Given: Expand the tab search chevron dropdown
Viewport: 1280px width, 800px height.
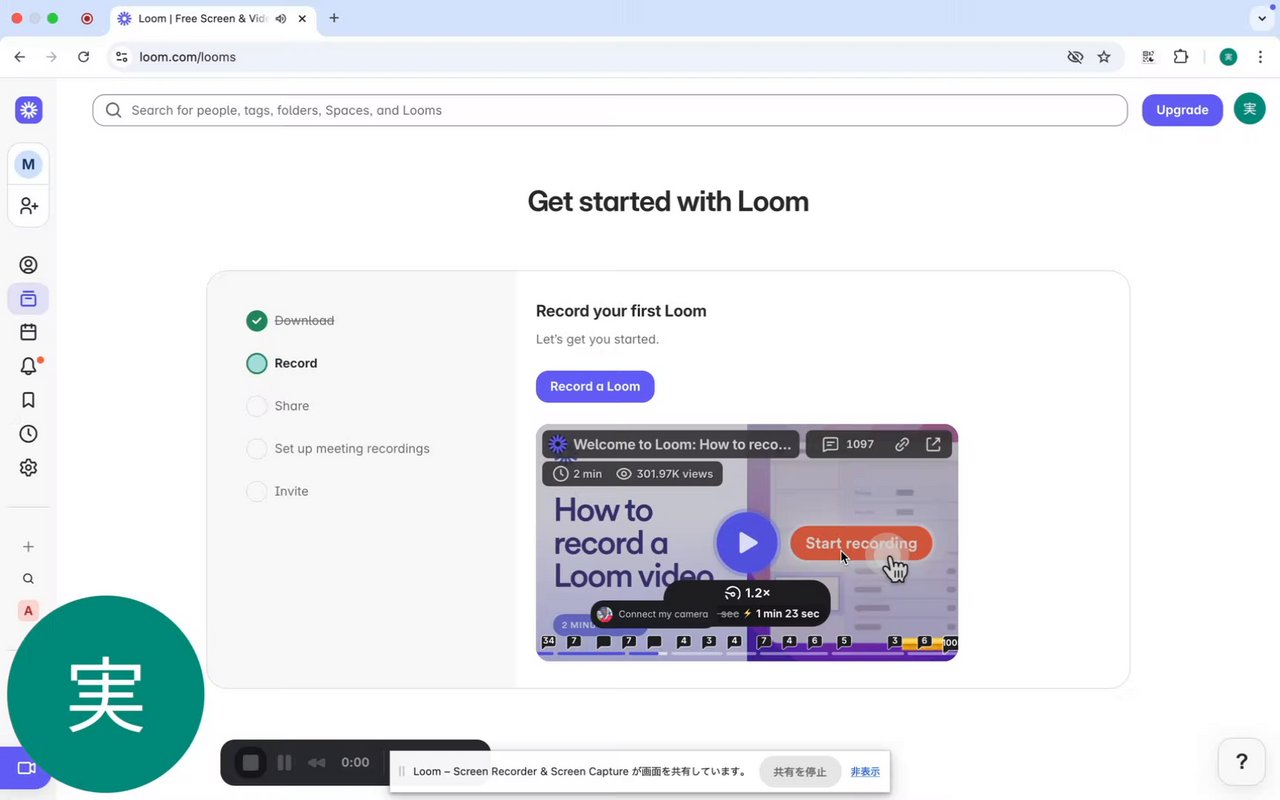Looking at the screenshot, I should pos(1260,18).
